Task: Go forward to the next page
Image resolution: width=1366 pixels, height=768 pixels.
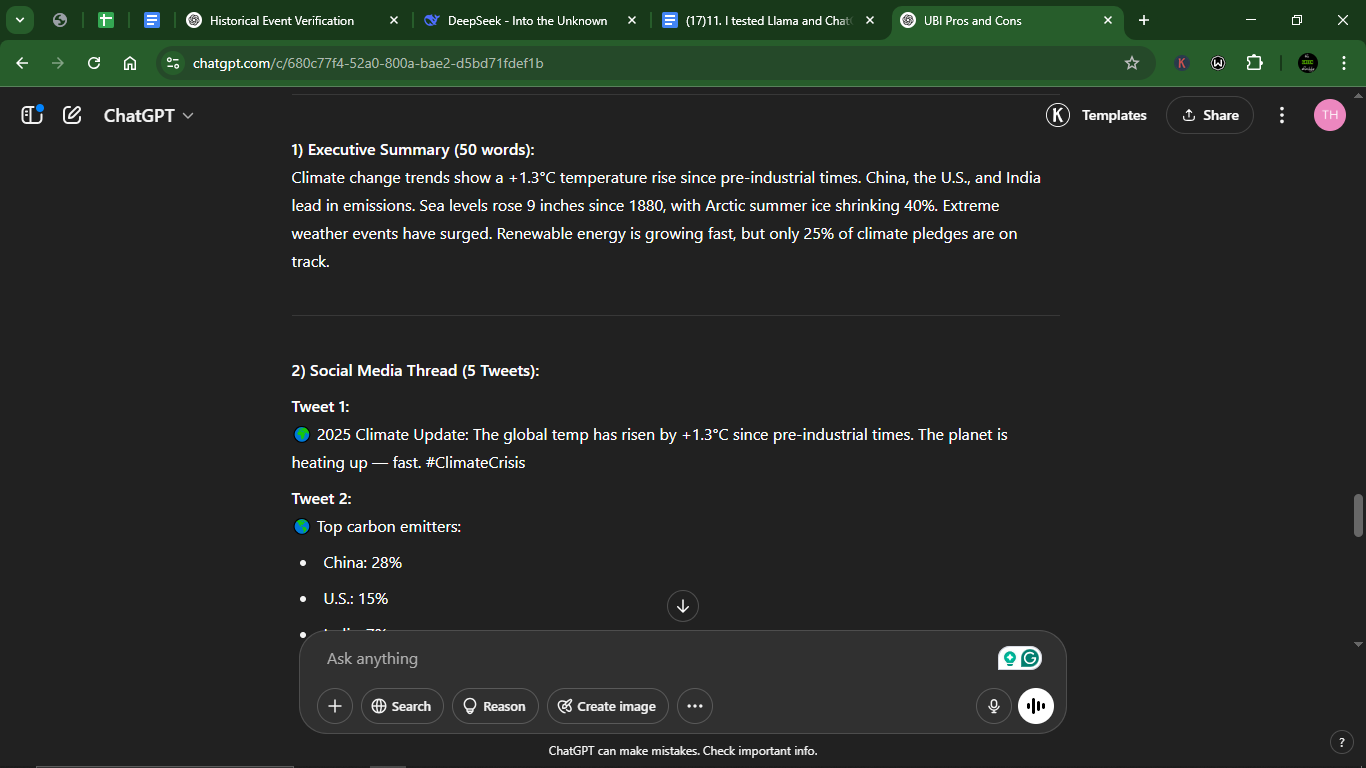Action: point(58,63)
